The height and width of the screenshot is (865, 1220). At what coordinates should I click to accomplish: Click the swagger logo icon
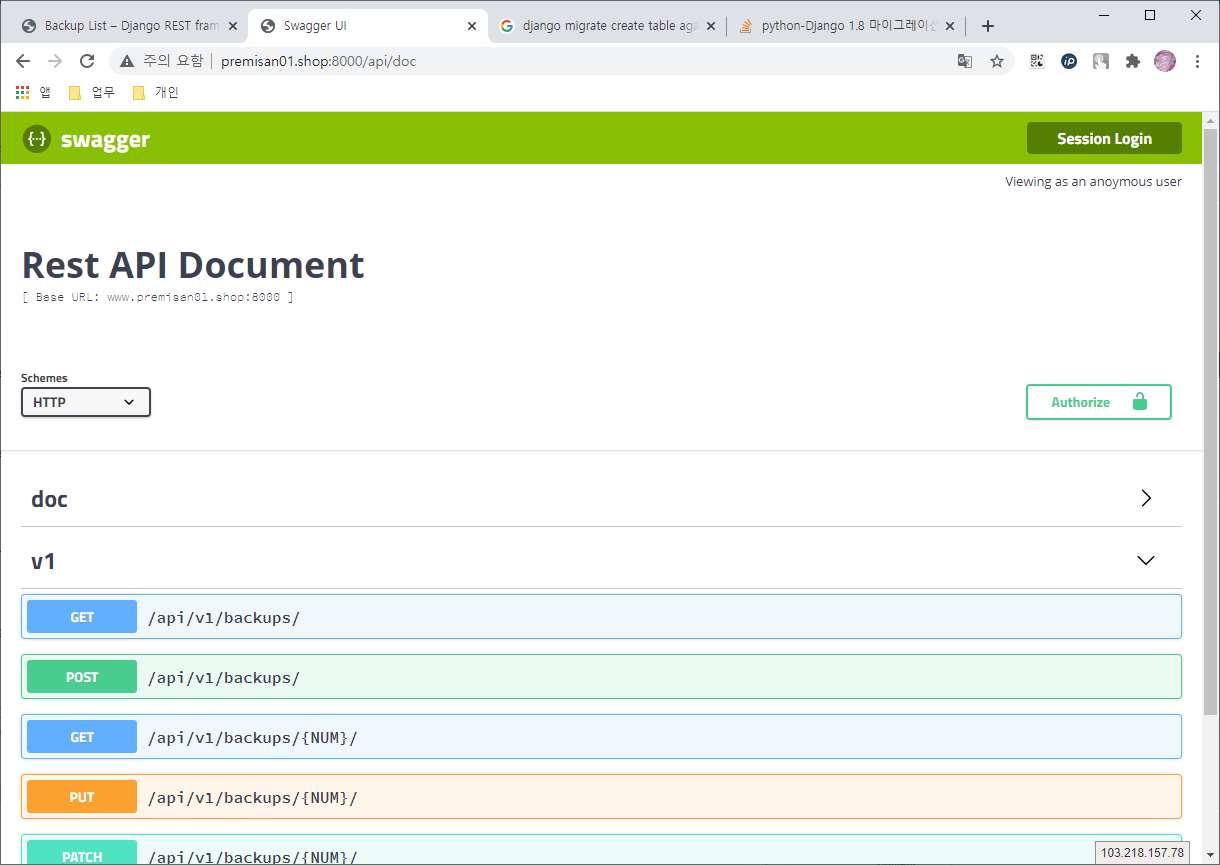pos(36,138)
